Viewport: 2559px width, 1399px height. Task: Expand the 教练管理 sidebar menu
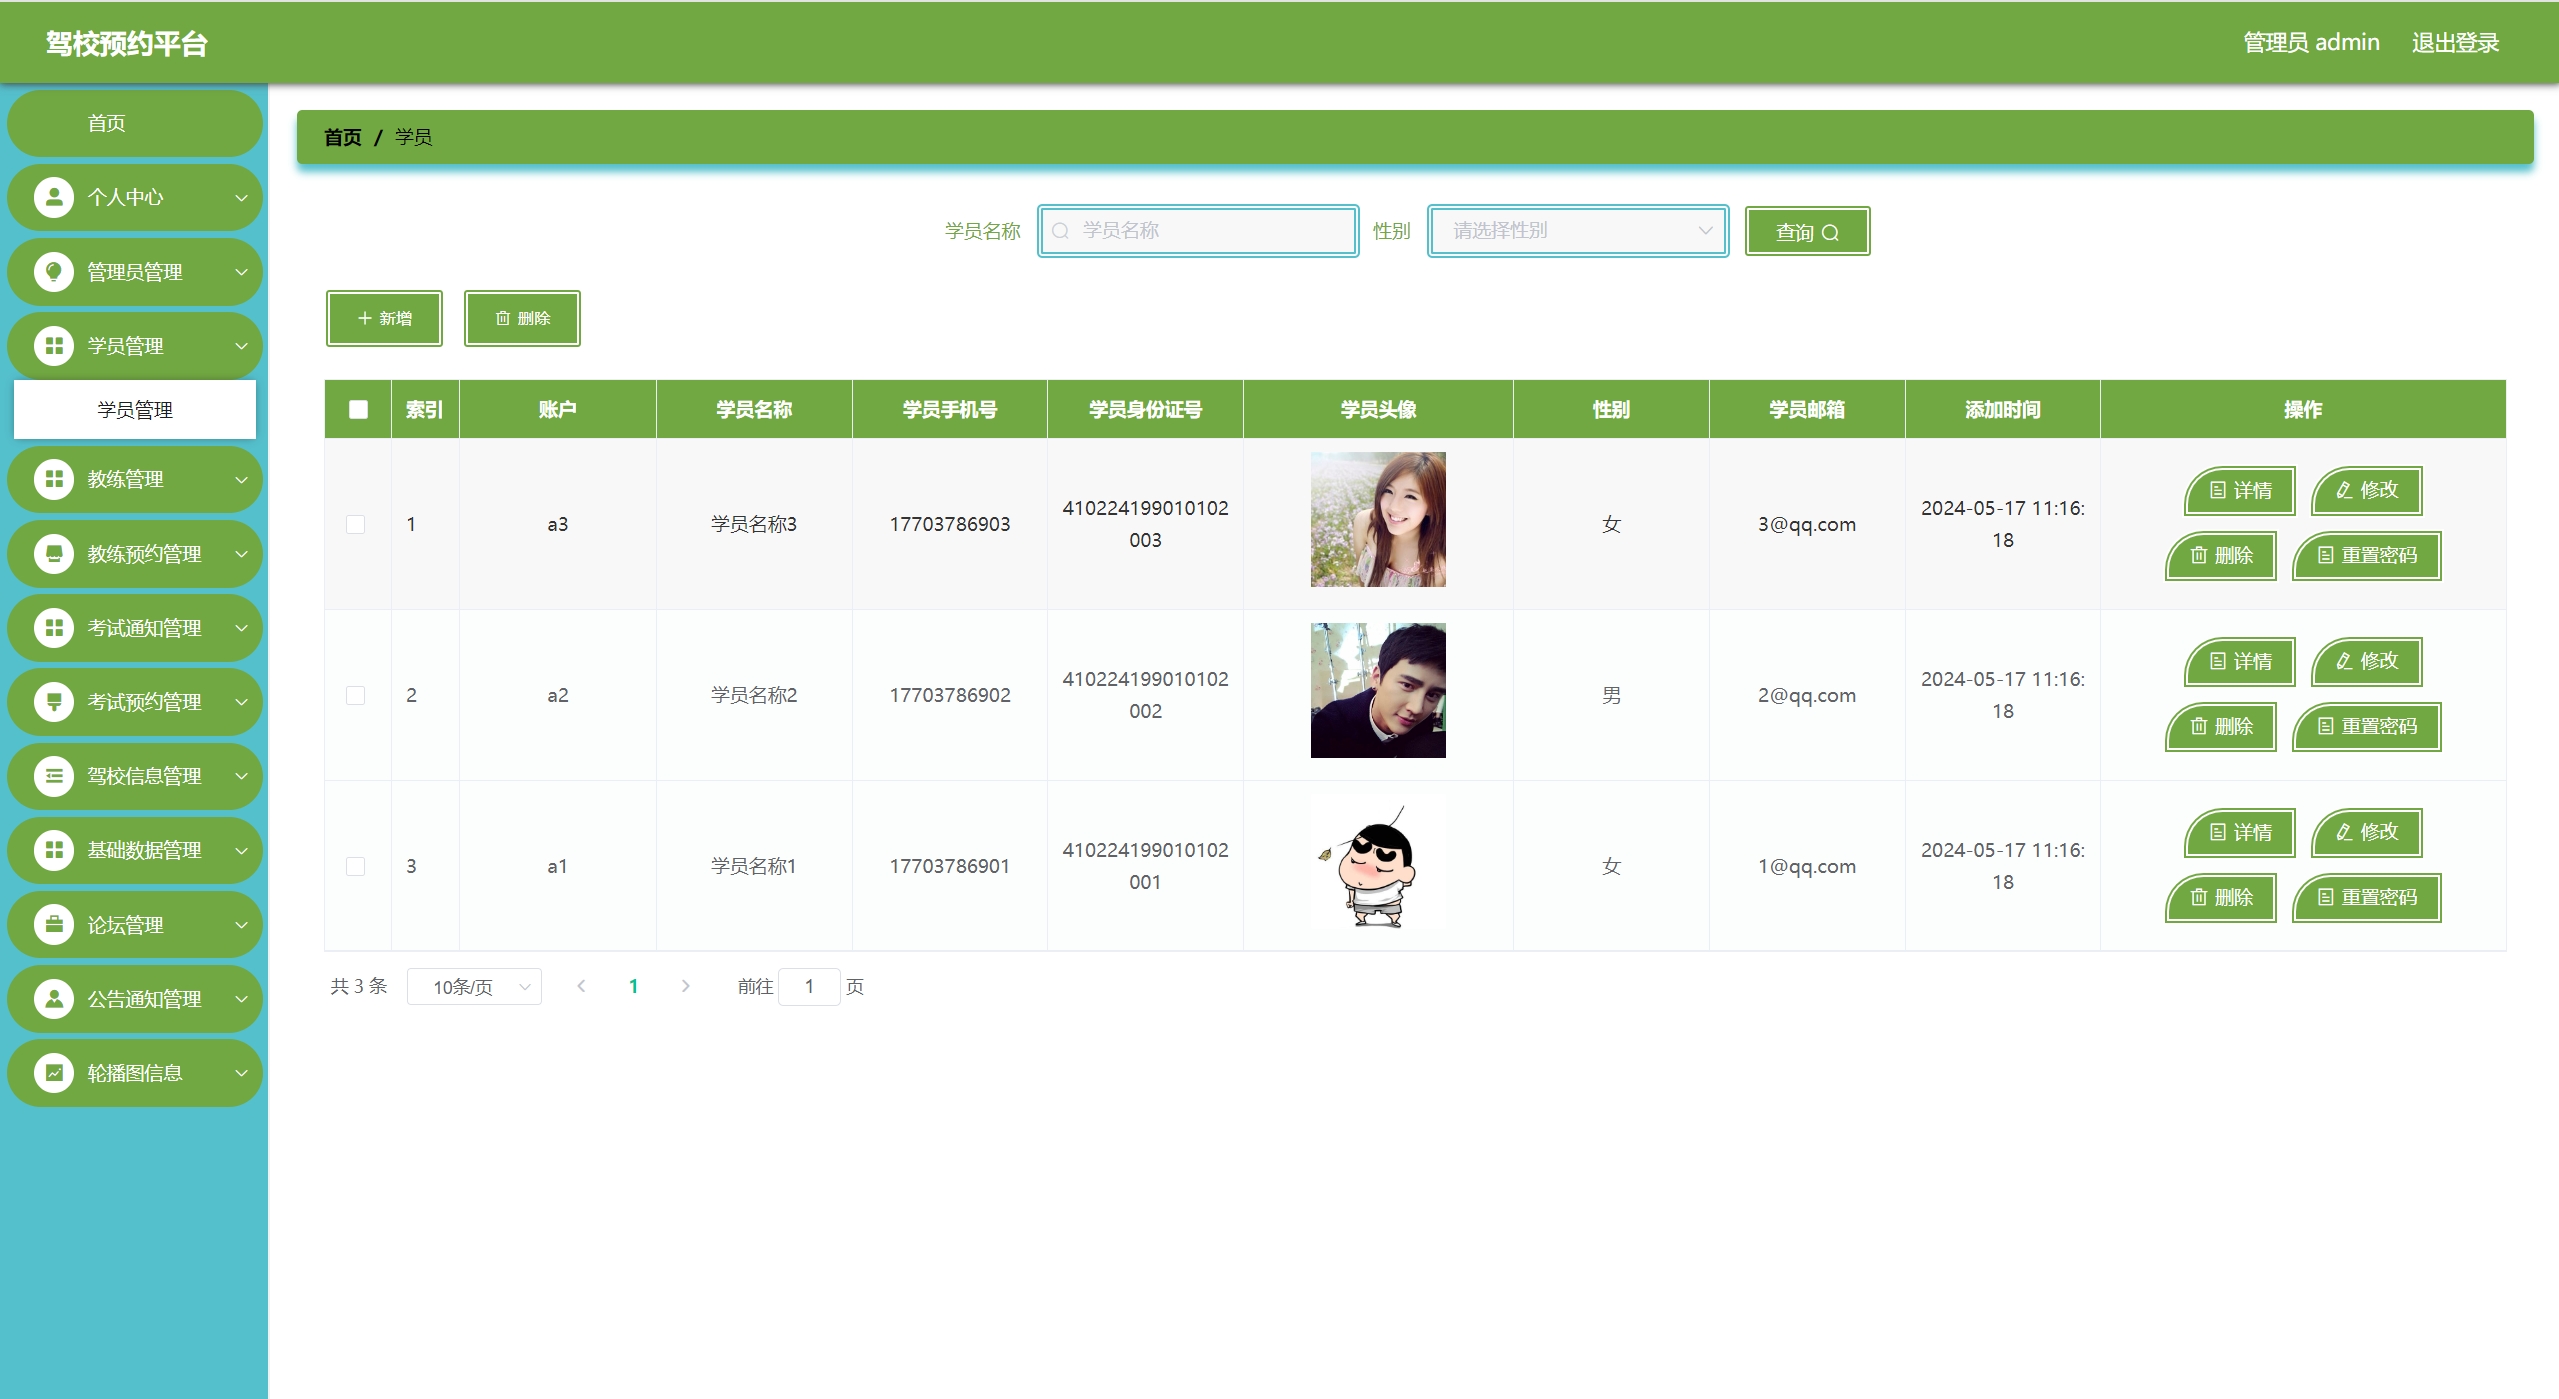135,479
